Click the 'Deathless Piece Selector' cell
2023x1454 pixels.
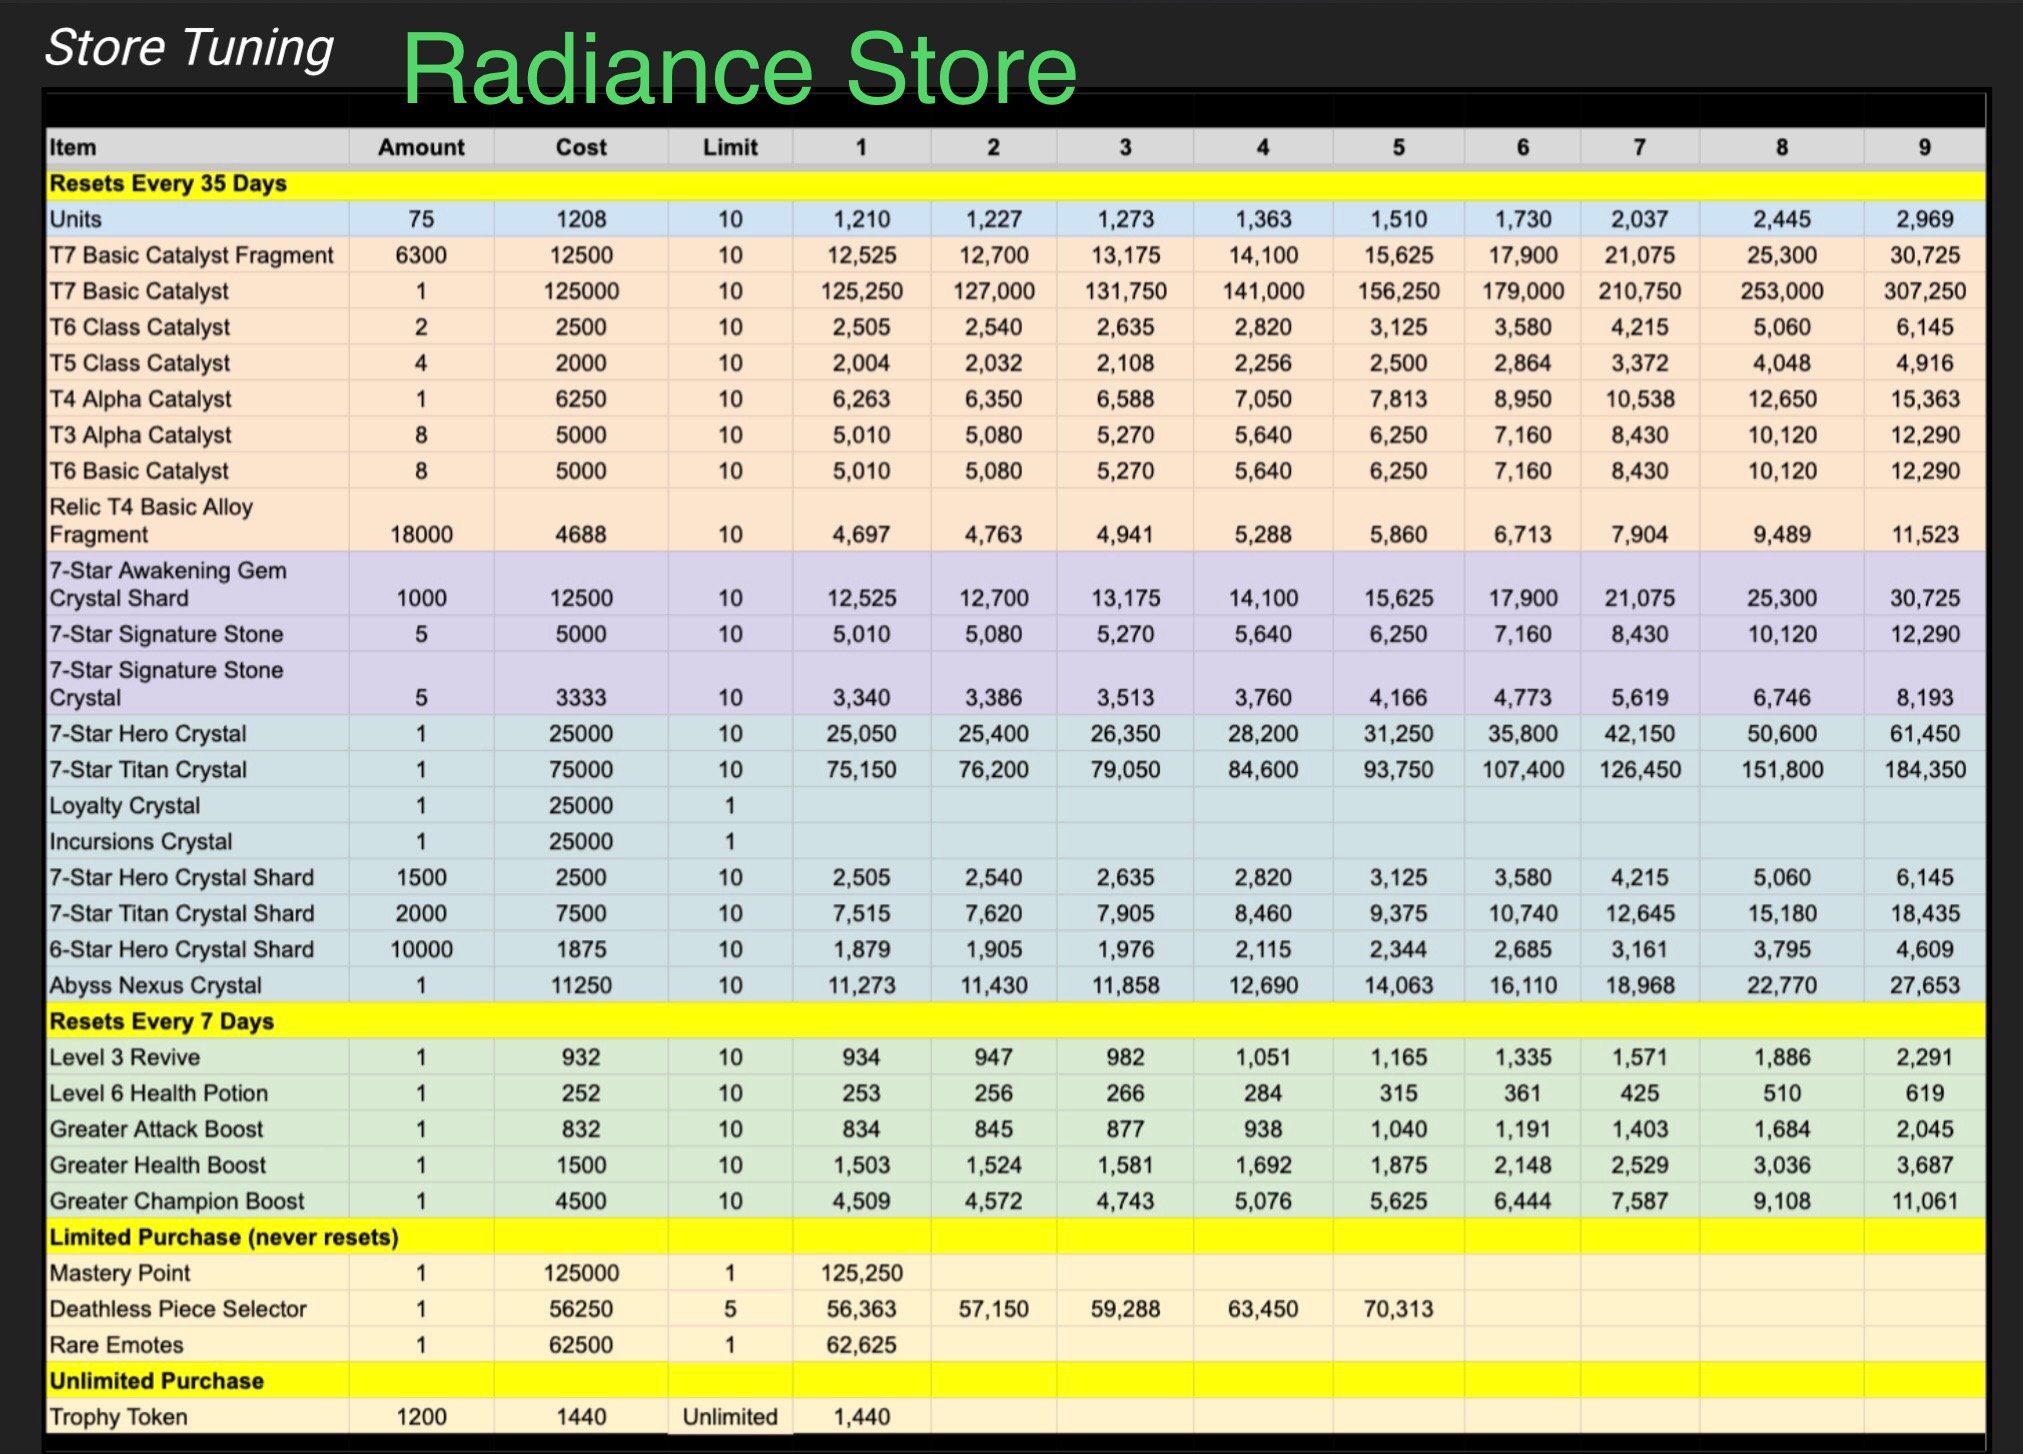coord(197,1310)
